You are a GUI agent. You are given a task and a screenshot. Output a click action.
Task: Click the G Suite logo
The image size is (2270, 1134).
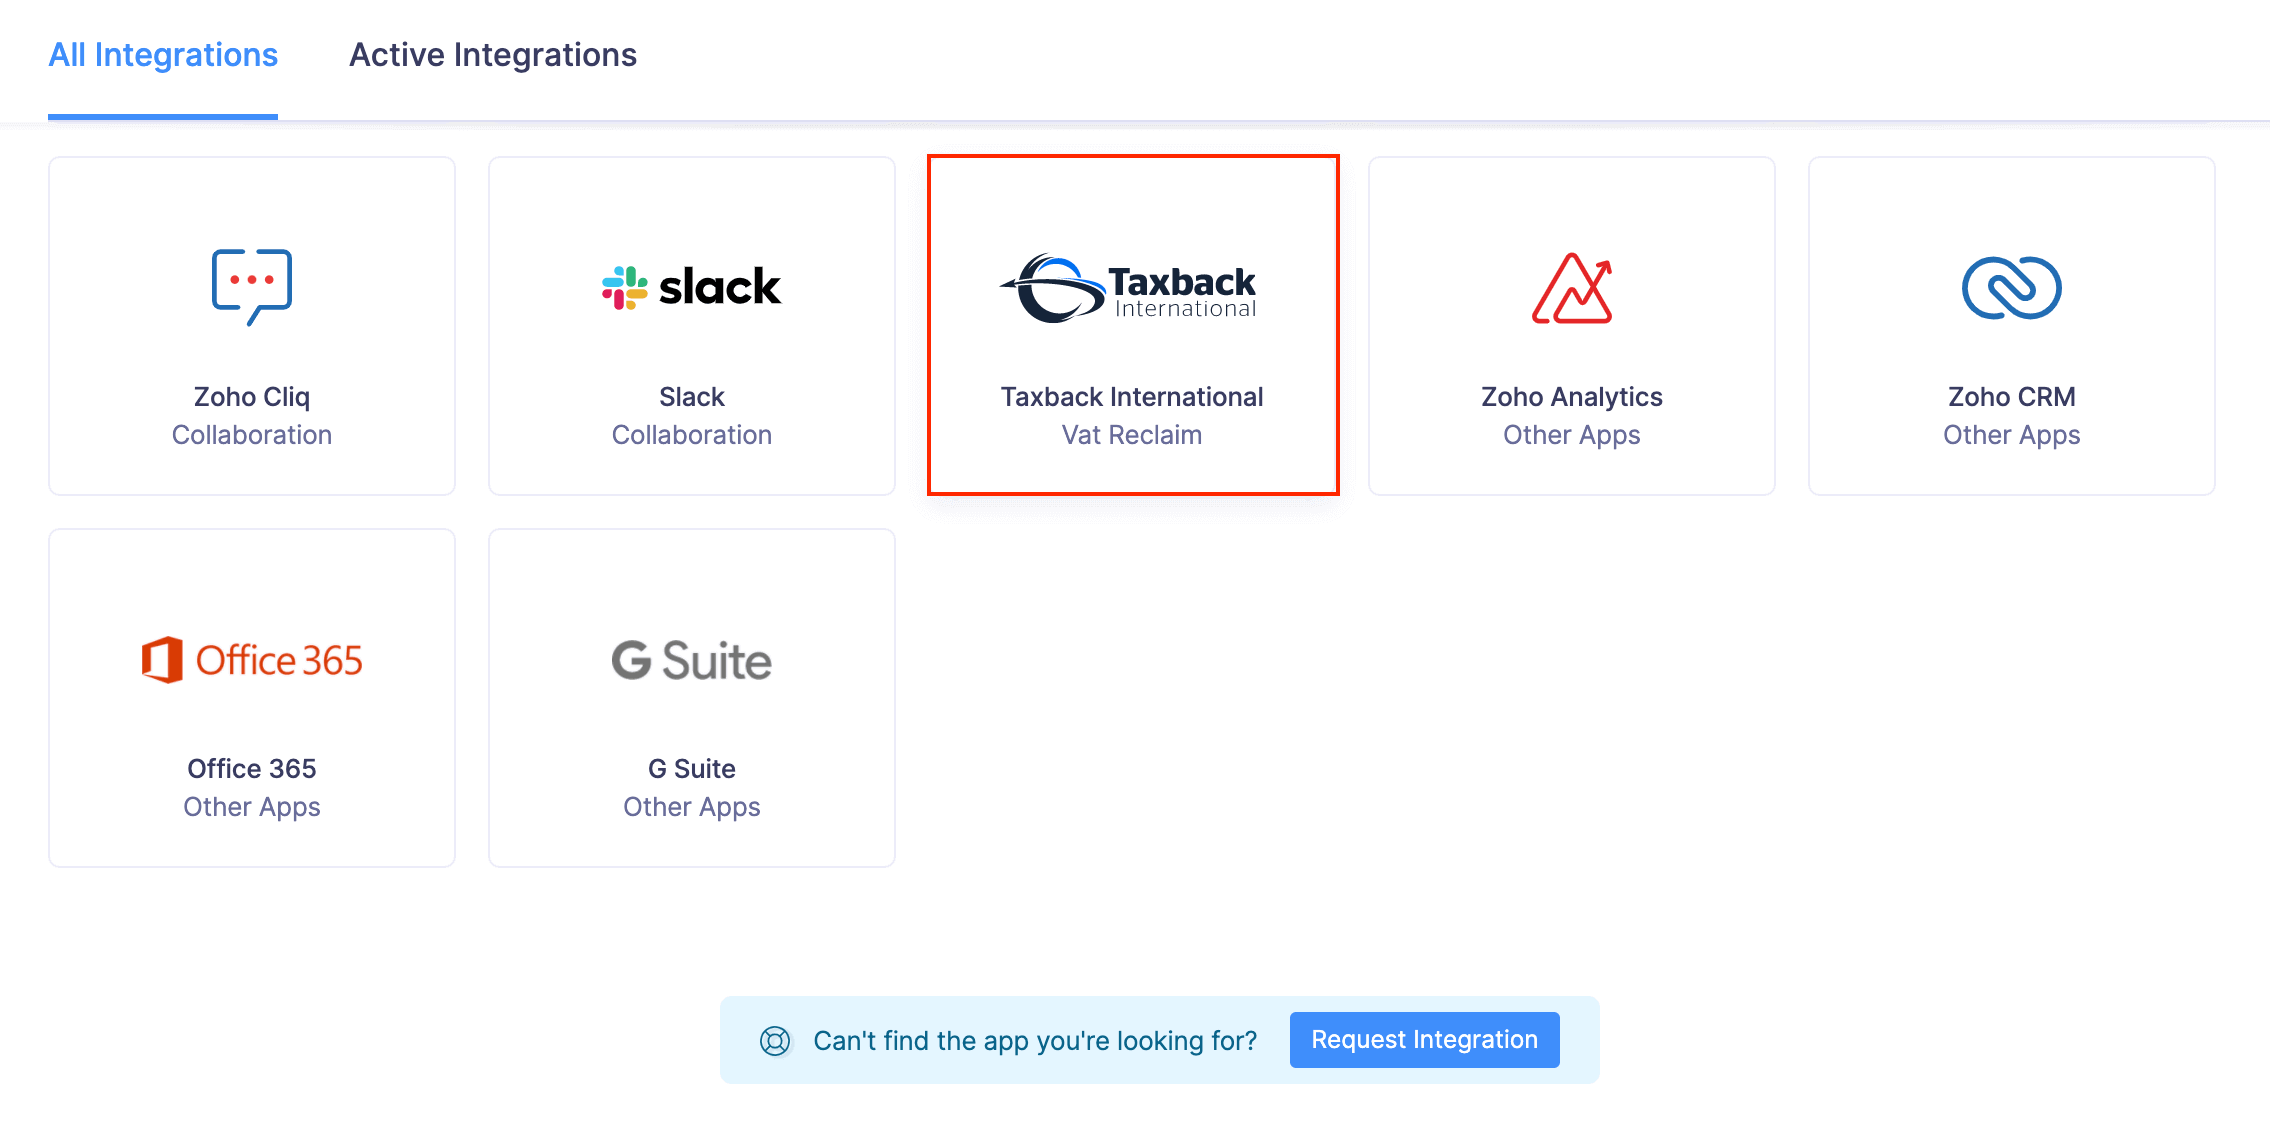[x=692, y=660]
